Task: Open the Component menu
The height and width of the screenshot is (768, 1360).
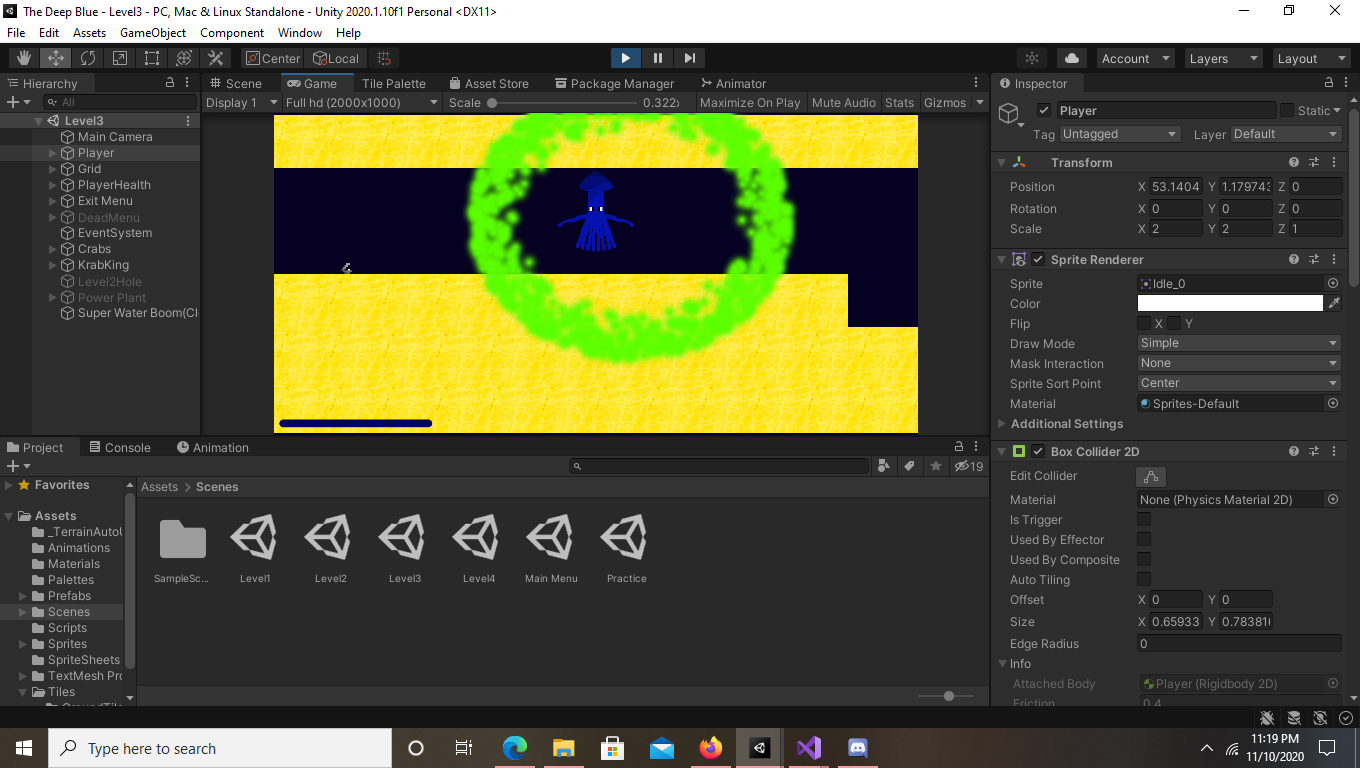Action: pyautogui.click(x=232, y=33)
